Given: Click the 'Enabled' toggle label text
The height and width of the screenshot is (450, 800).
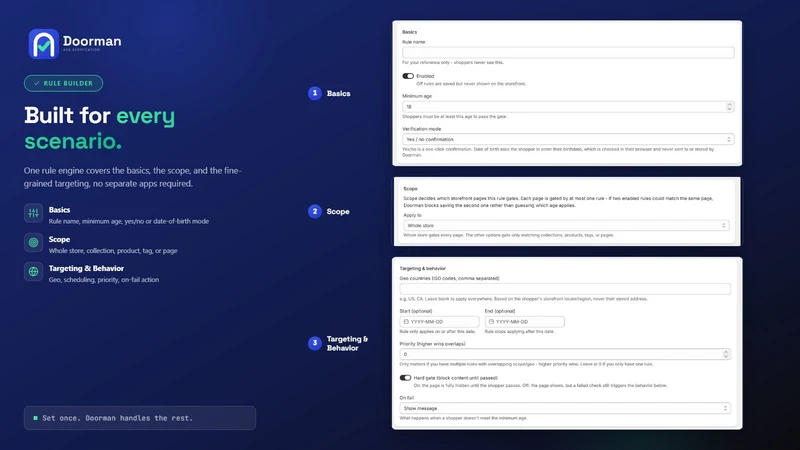Looking at the screenshot, I should click(425, 76).
